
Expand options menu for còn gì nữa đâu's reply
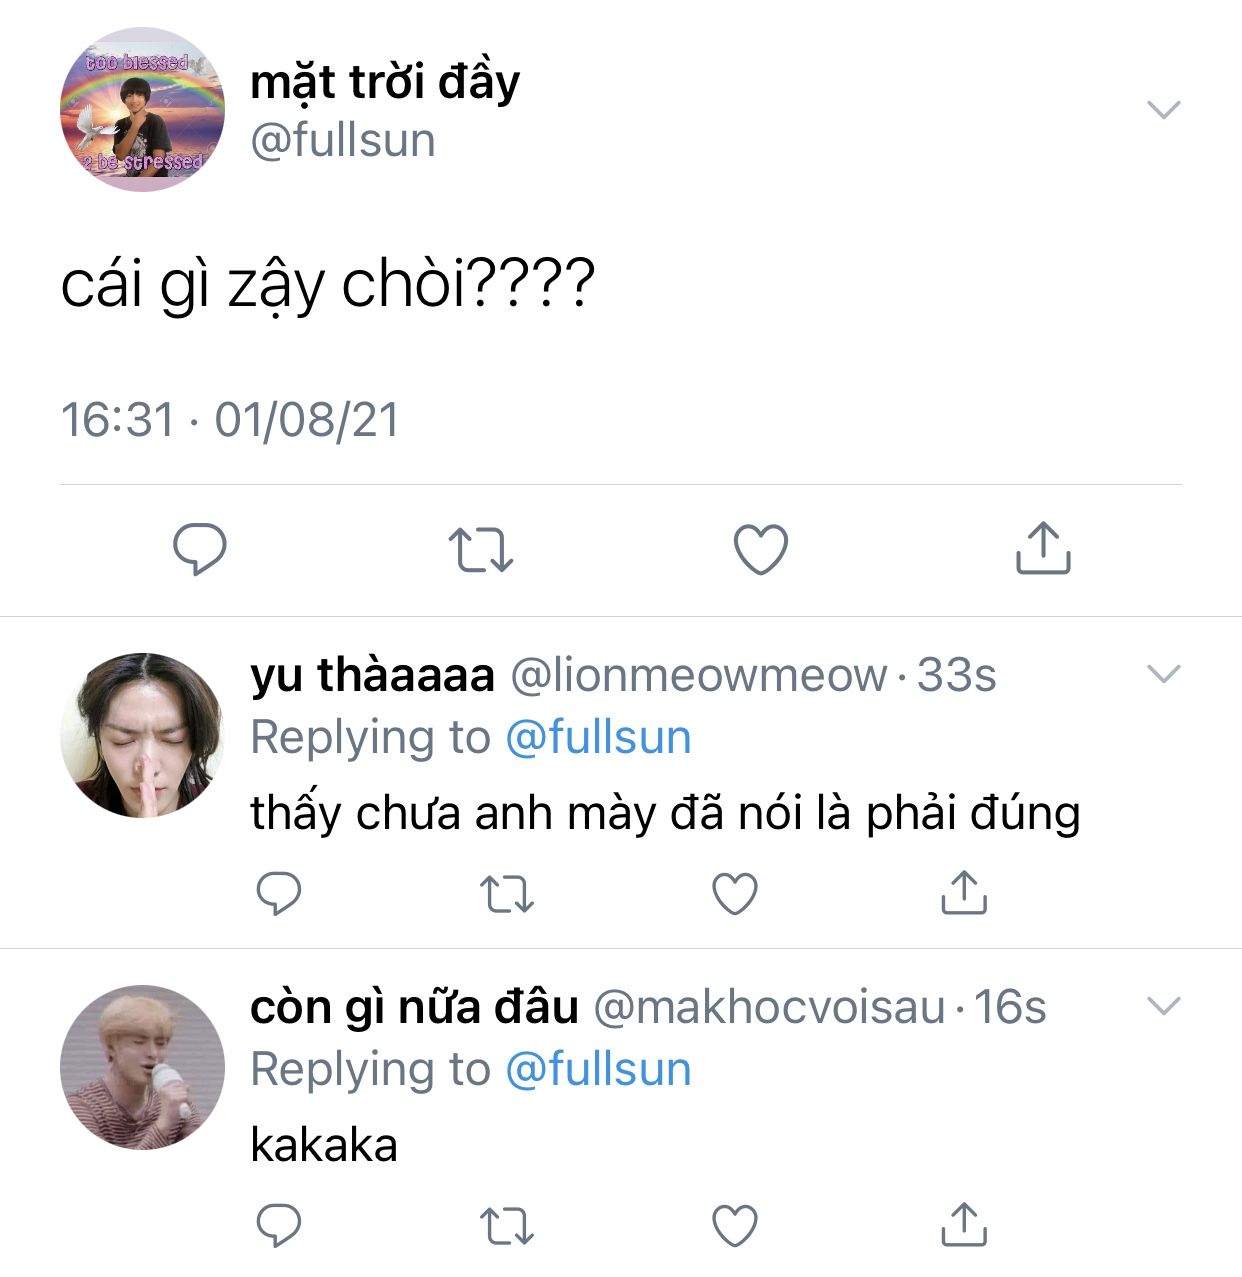[x=1164, y=1006]
